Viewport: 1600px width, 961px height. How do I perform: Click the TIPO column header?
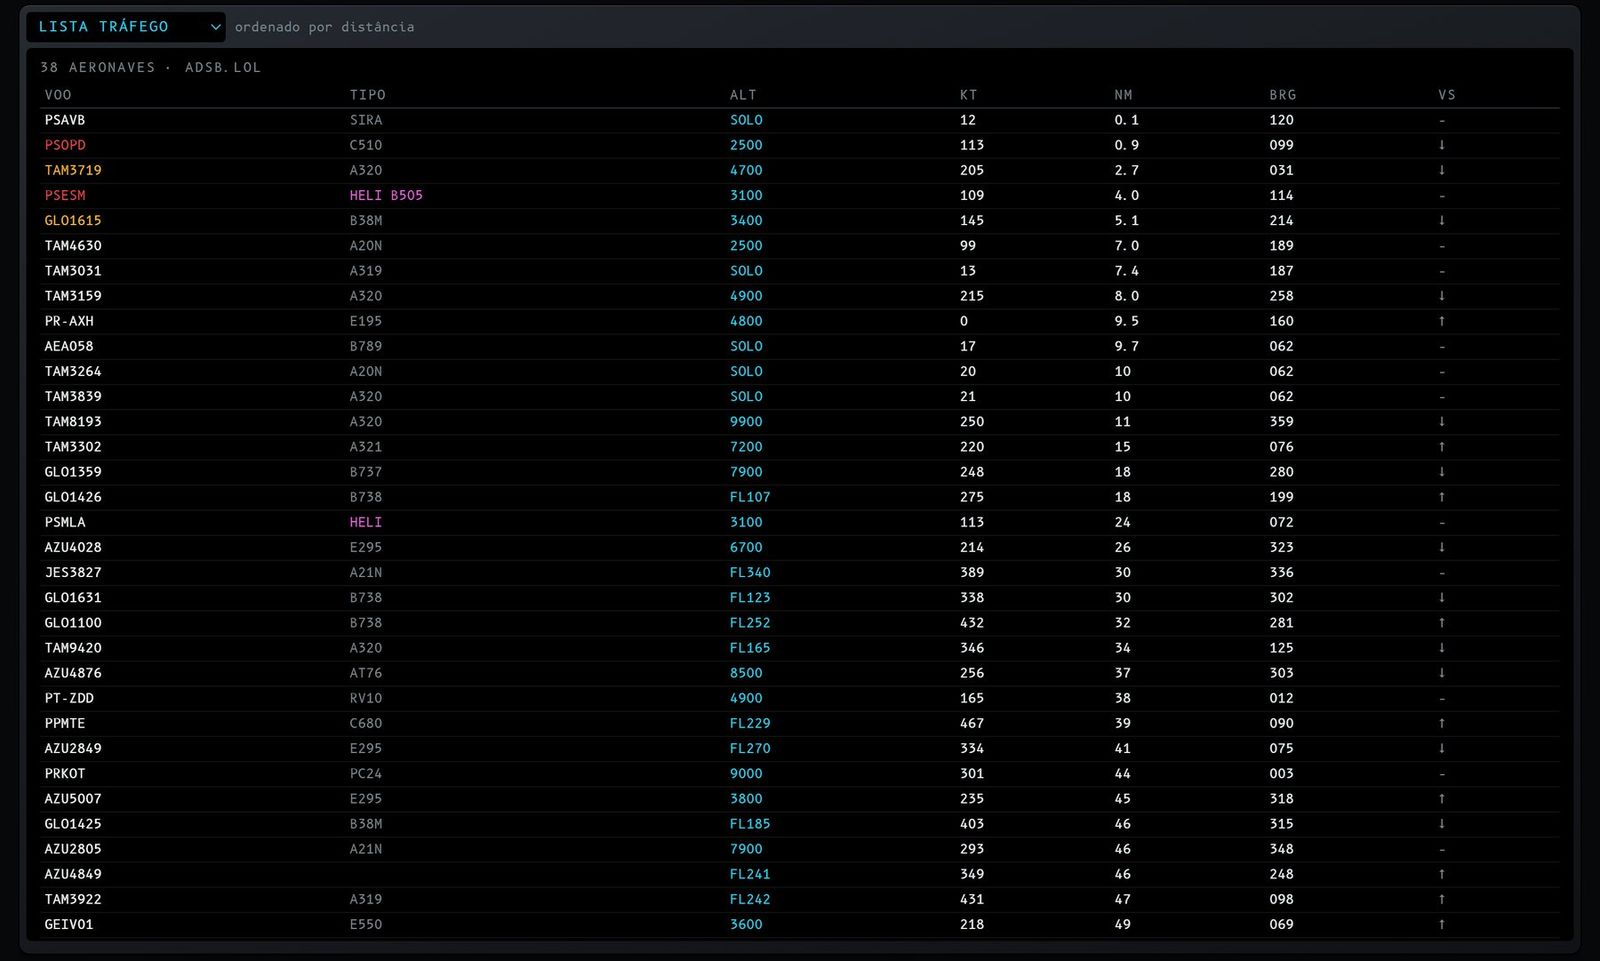[x=367, y=95]
